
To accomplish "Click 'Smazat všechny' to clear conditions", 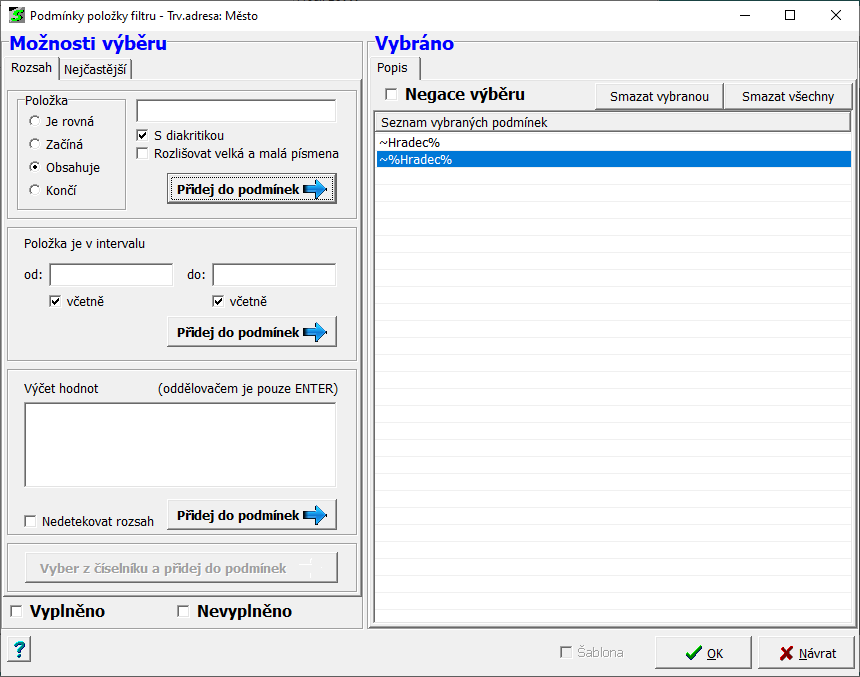I will [788, 96].
